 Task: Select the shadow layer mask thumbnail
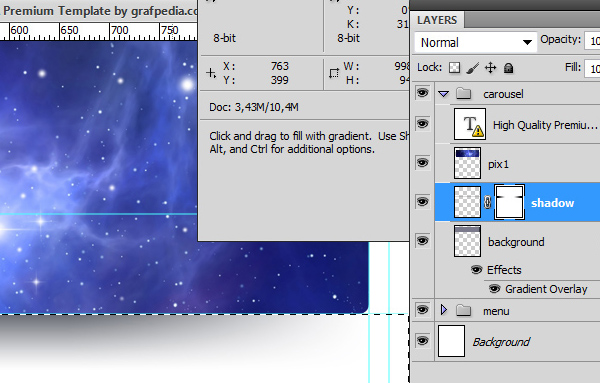[x=509, y=202]
